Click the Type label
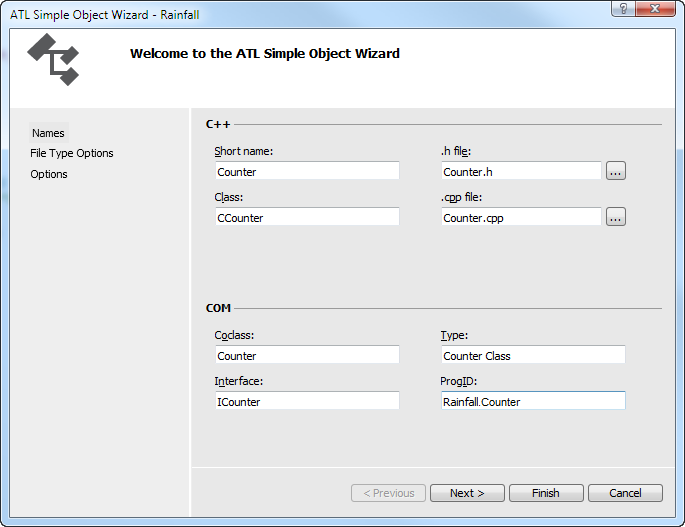The height and width of the screenshot is (527, 685). (x=454, y=336)
